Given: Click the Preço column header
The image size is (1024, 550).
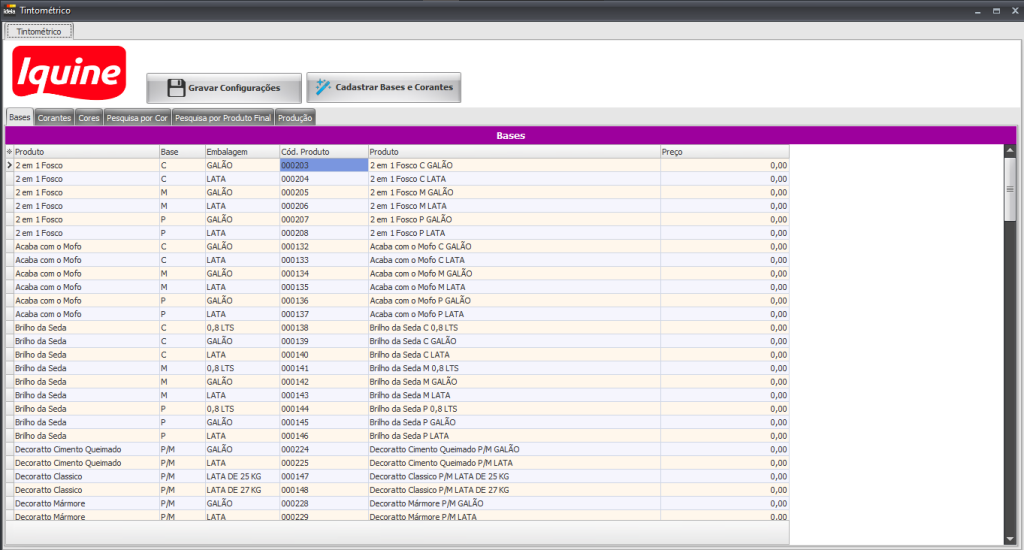Looking at the screenshot, I should click(724, 151).
